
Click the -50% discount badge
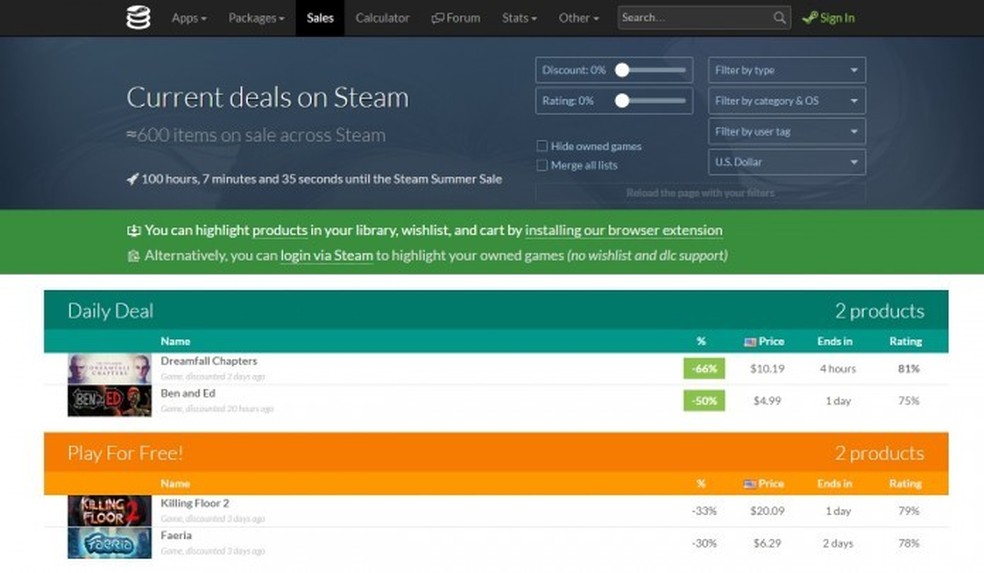pyautogui.click(x=704, y=400)
